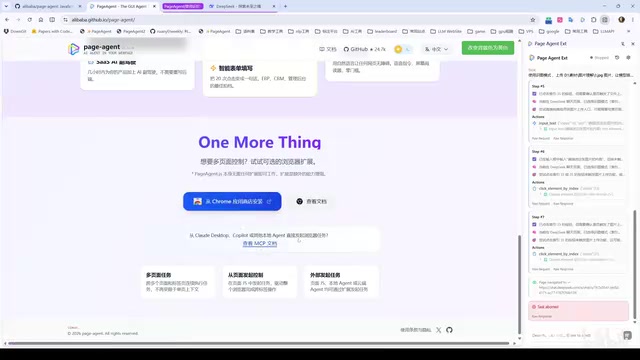Image resolution: width=640 pixels, height=360 pixels.
Task: Click the Task aborted message
Action: click(x=578, y=311)
